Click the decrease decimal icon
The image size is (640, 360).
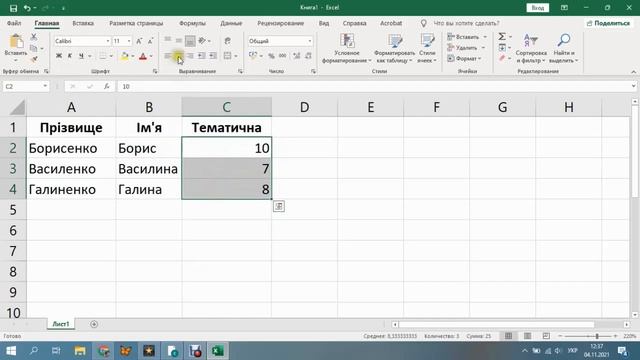click(308, 56)
